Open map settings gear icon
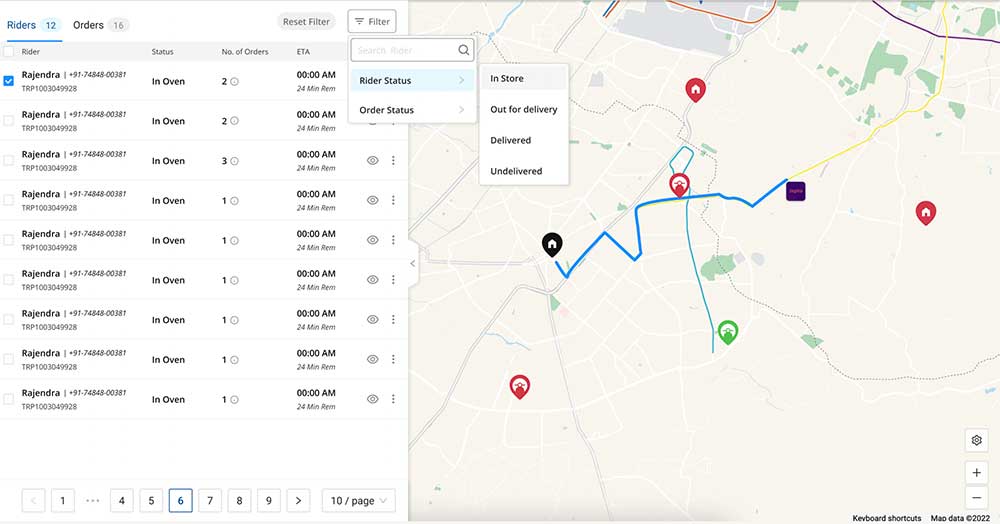The image size is (1000, 524). tap(976, 440)
